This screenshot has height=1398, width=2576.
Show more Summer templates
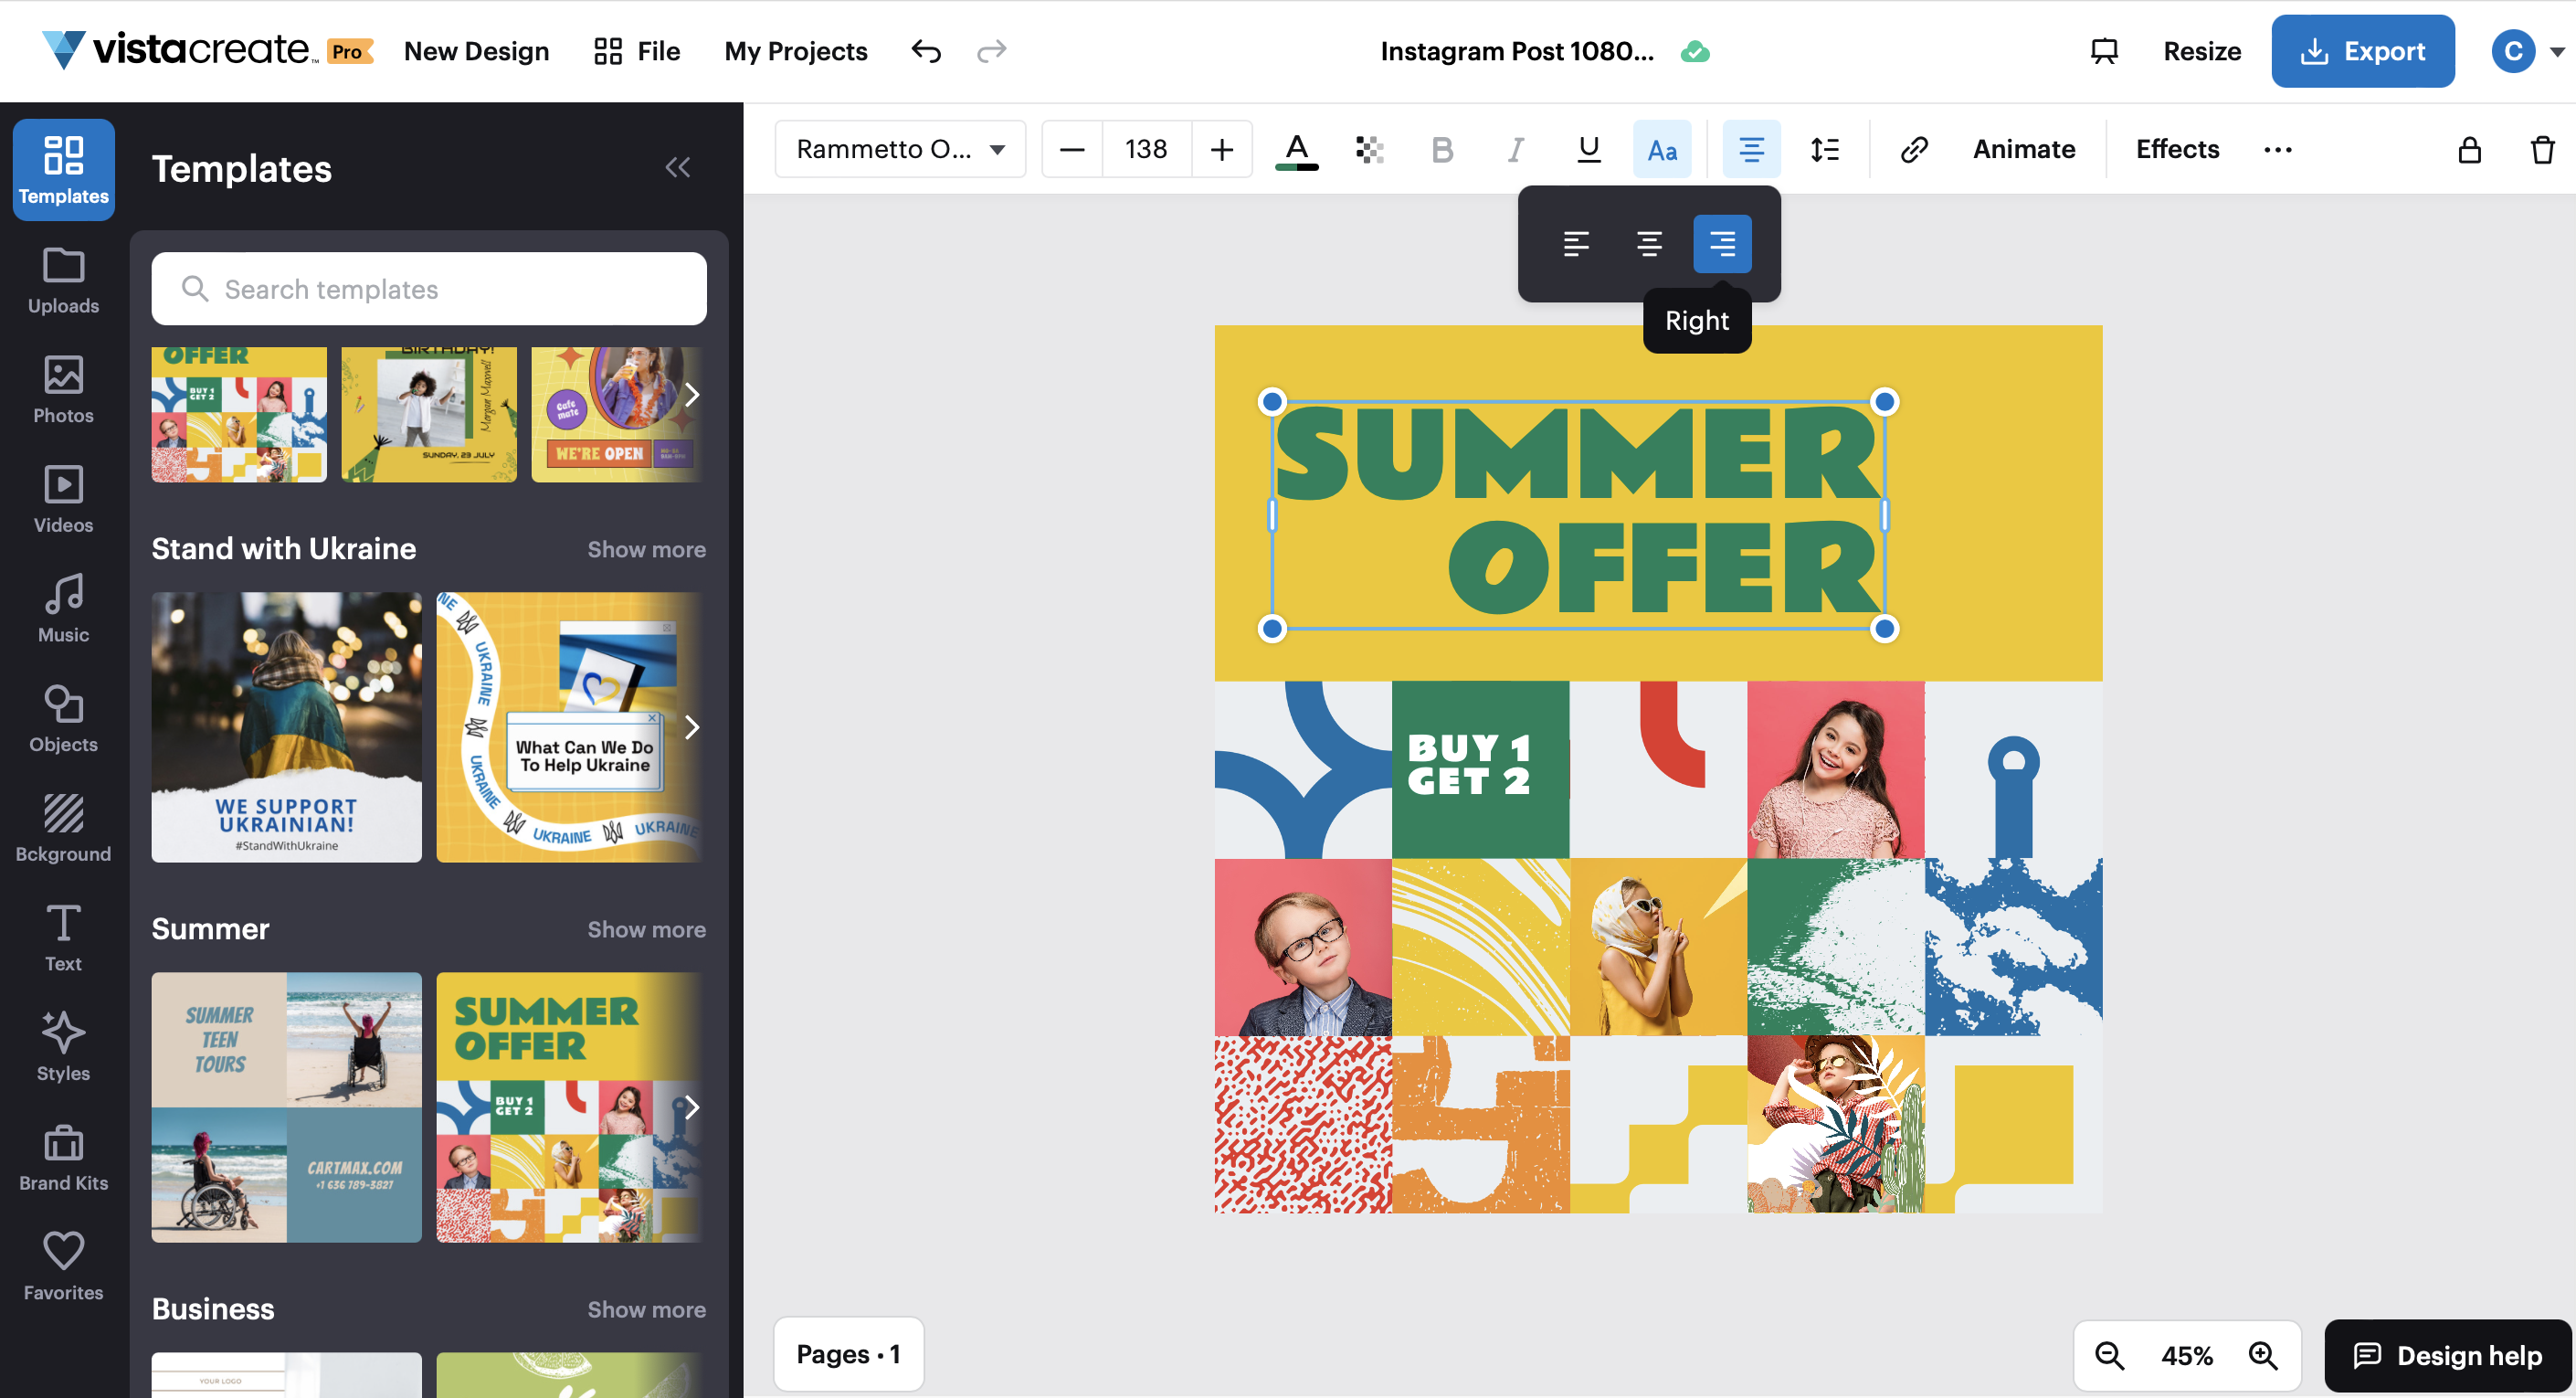coord(646,929)
